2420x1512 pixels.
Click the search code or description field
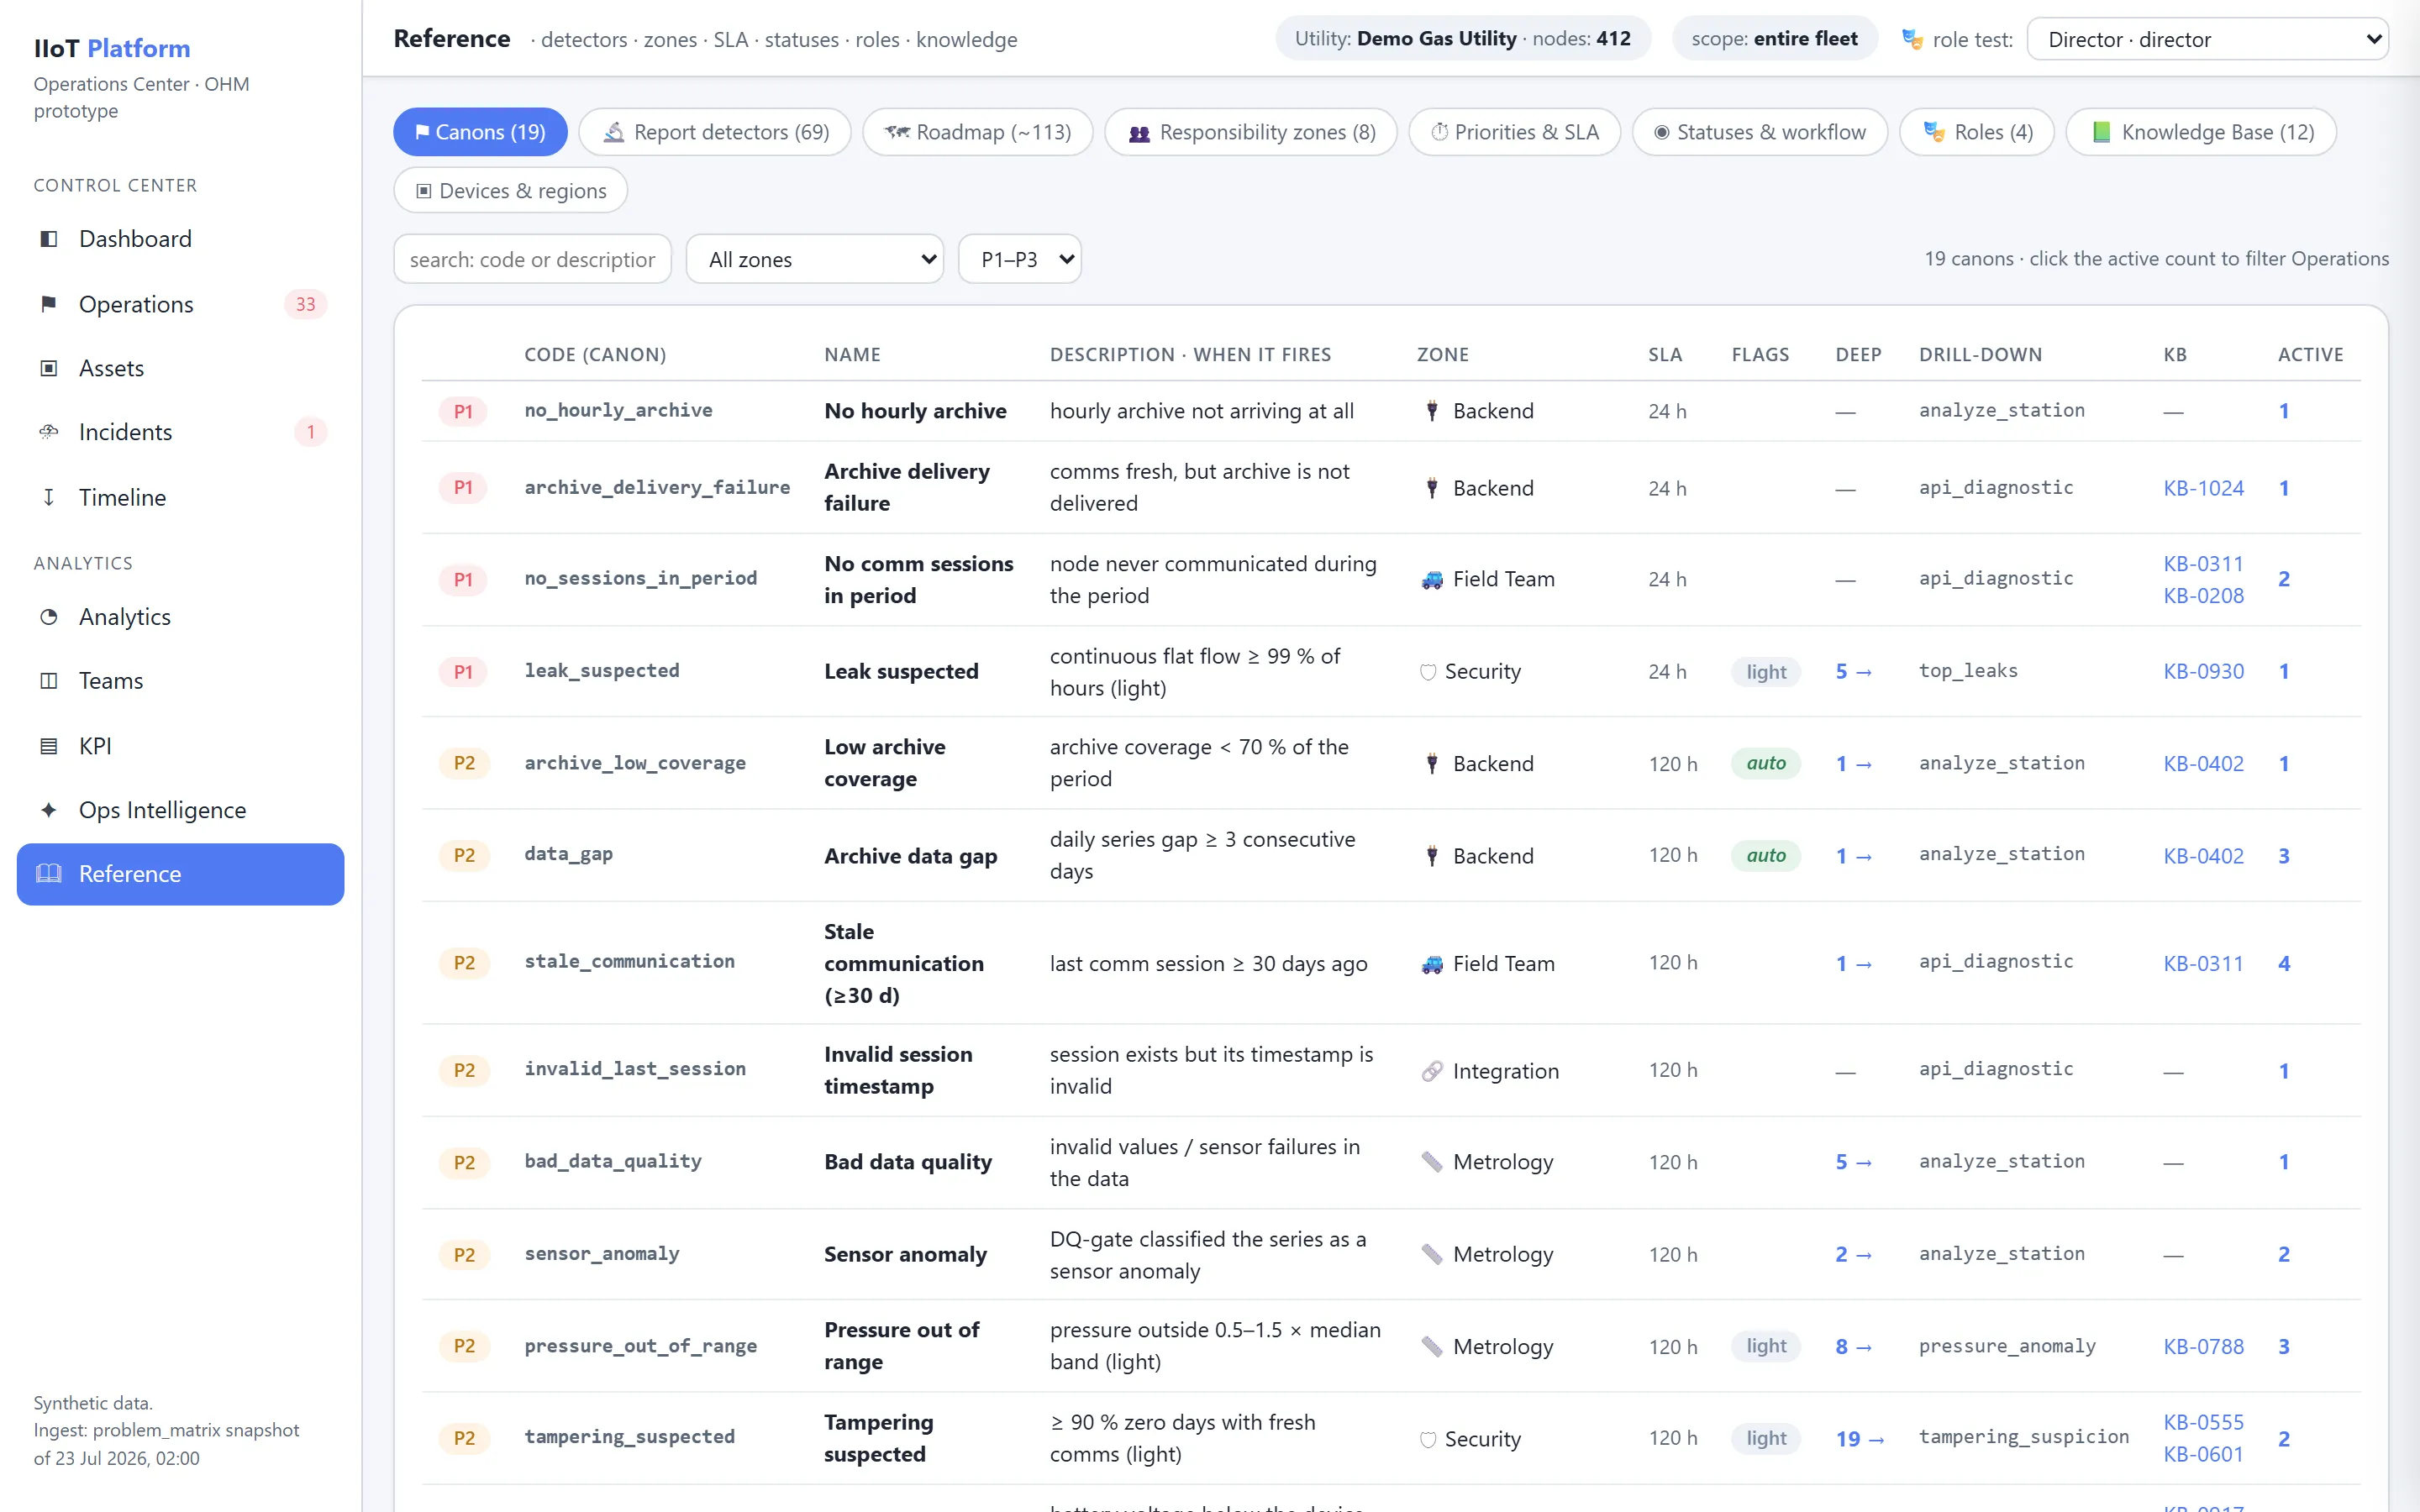[532, 259]
